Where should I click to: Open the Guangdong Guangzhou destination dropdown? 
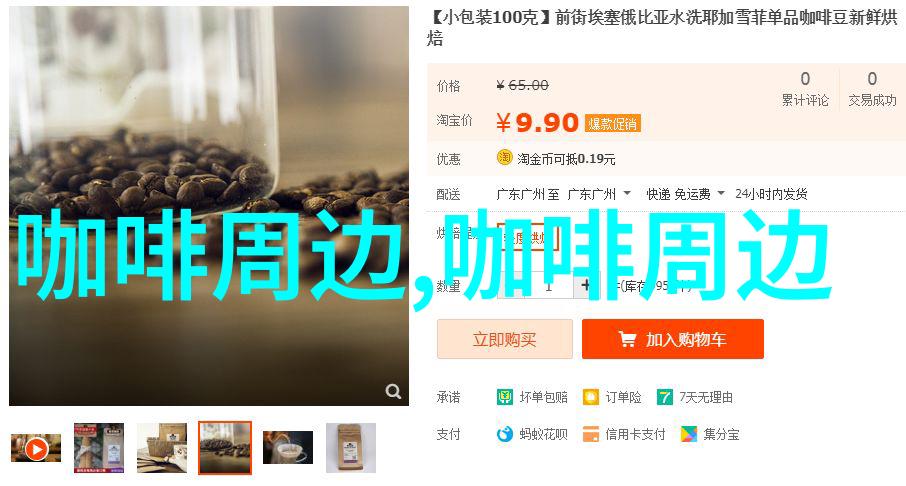[599, 194]
